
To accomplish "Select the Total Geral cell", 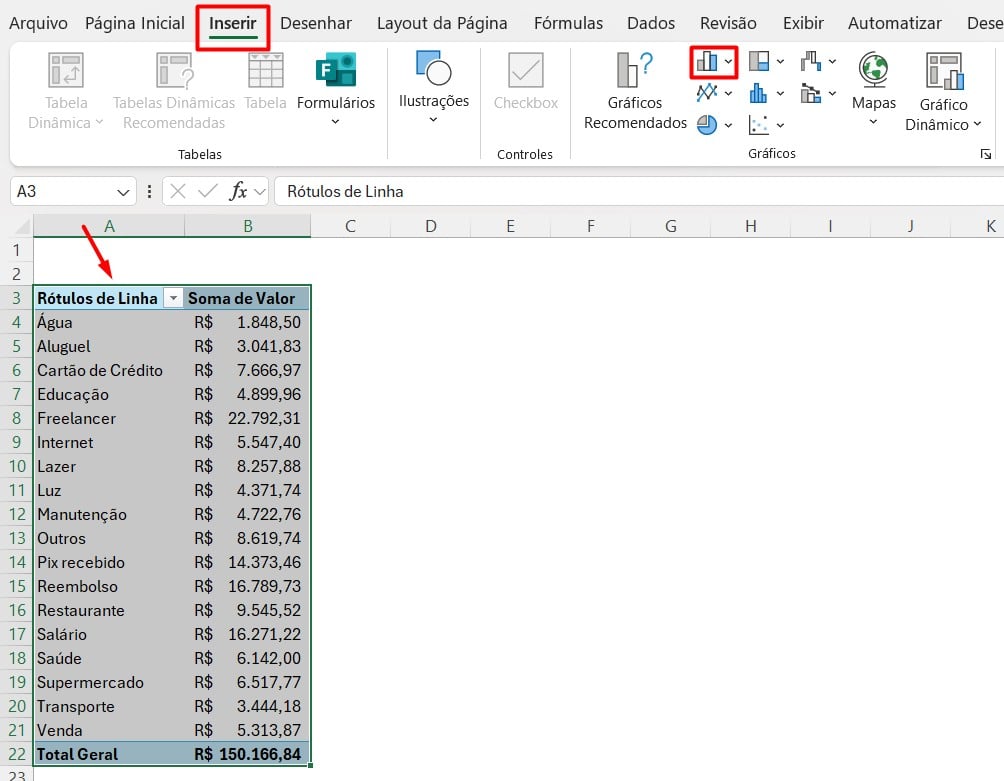I will (x=109, y=754).
